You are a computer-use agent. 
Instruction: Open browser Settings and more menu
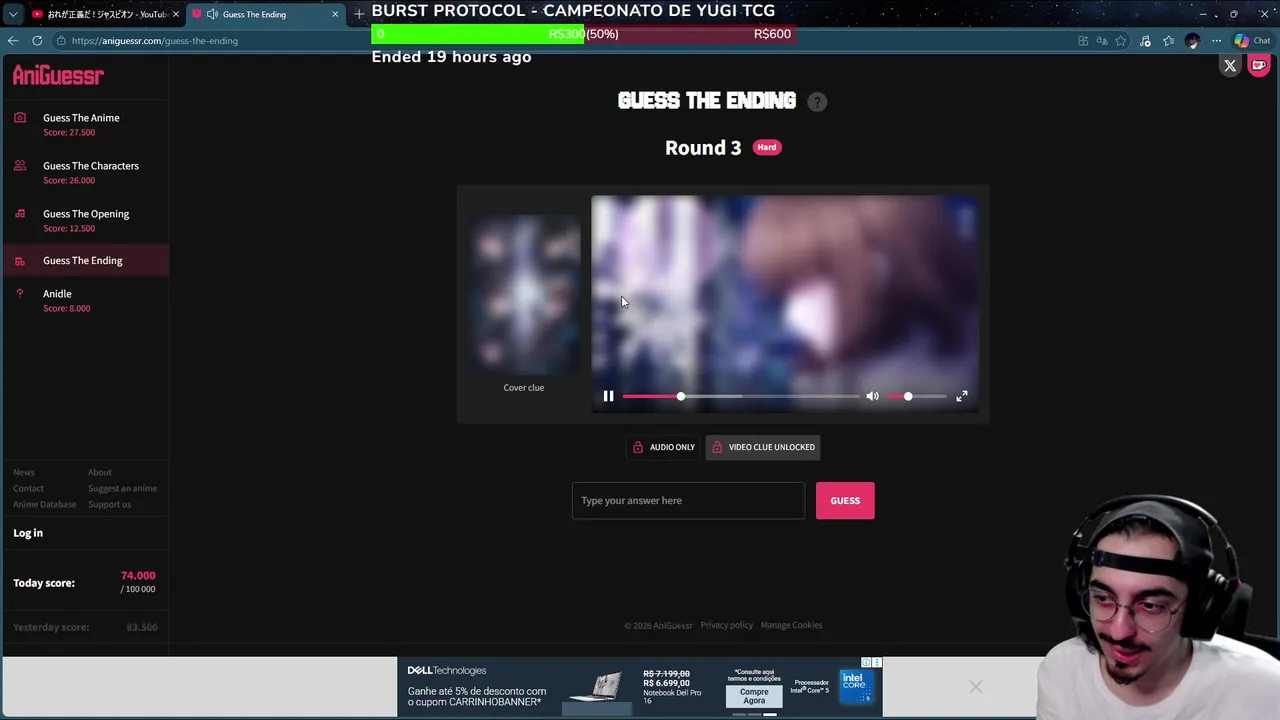point(1216,41)
